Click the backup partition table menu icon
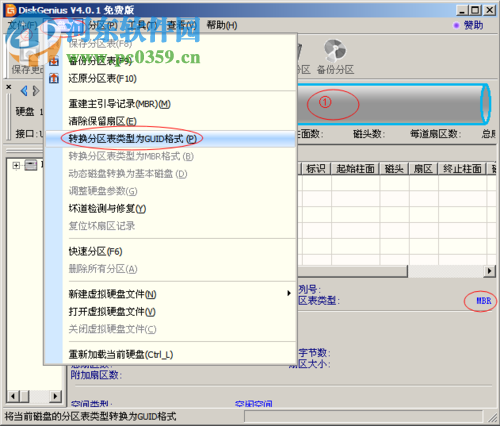This screenshot has width=500, height=426. (x=54, y=61)
